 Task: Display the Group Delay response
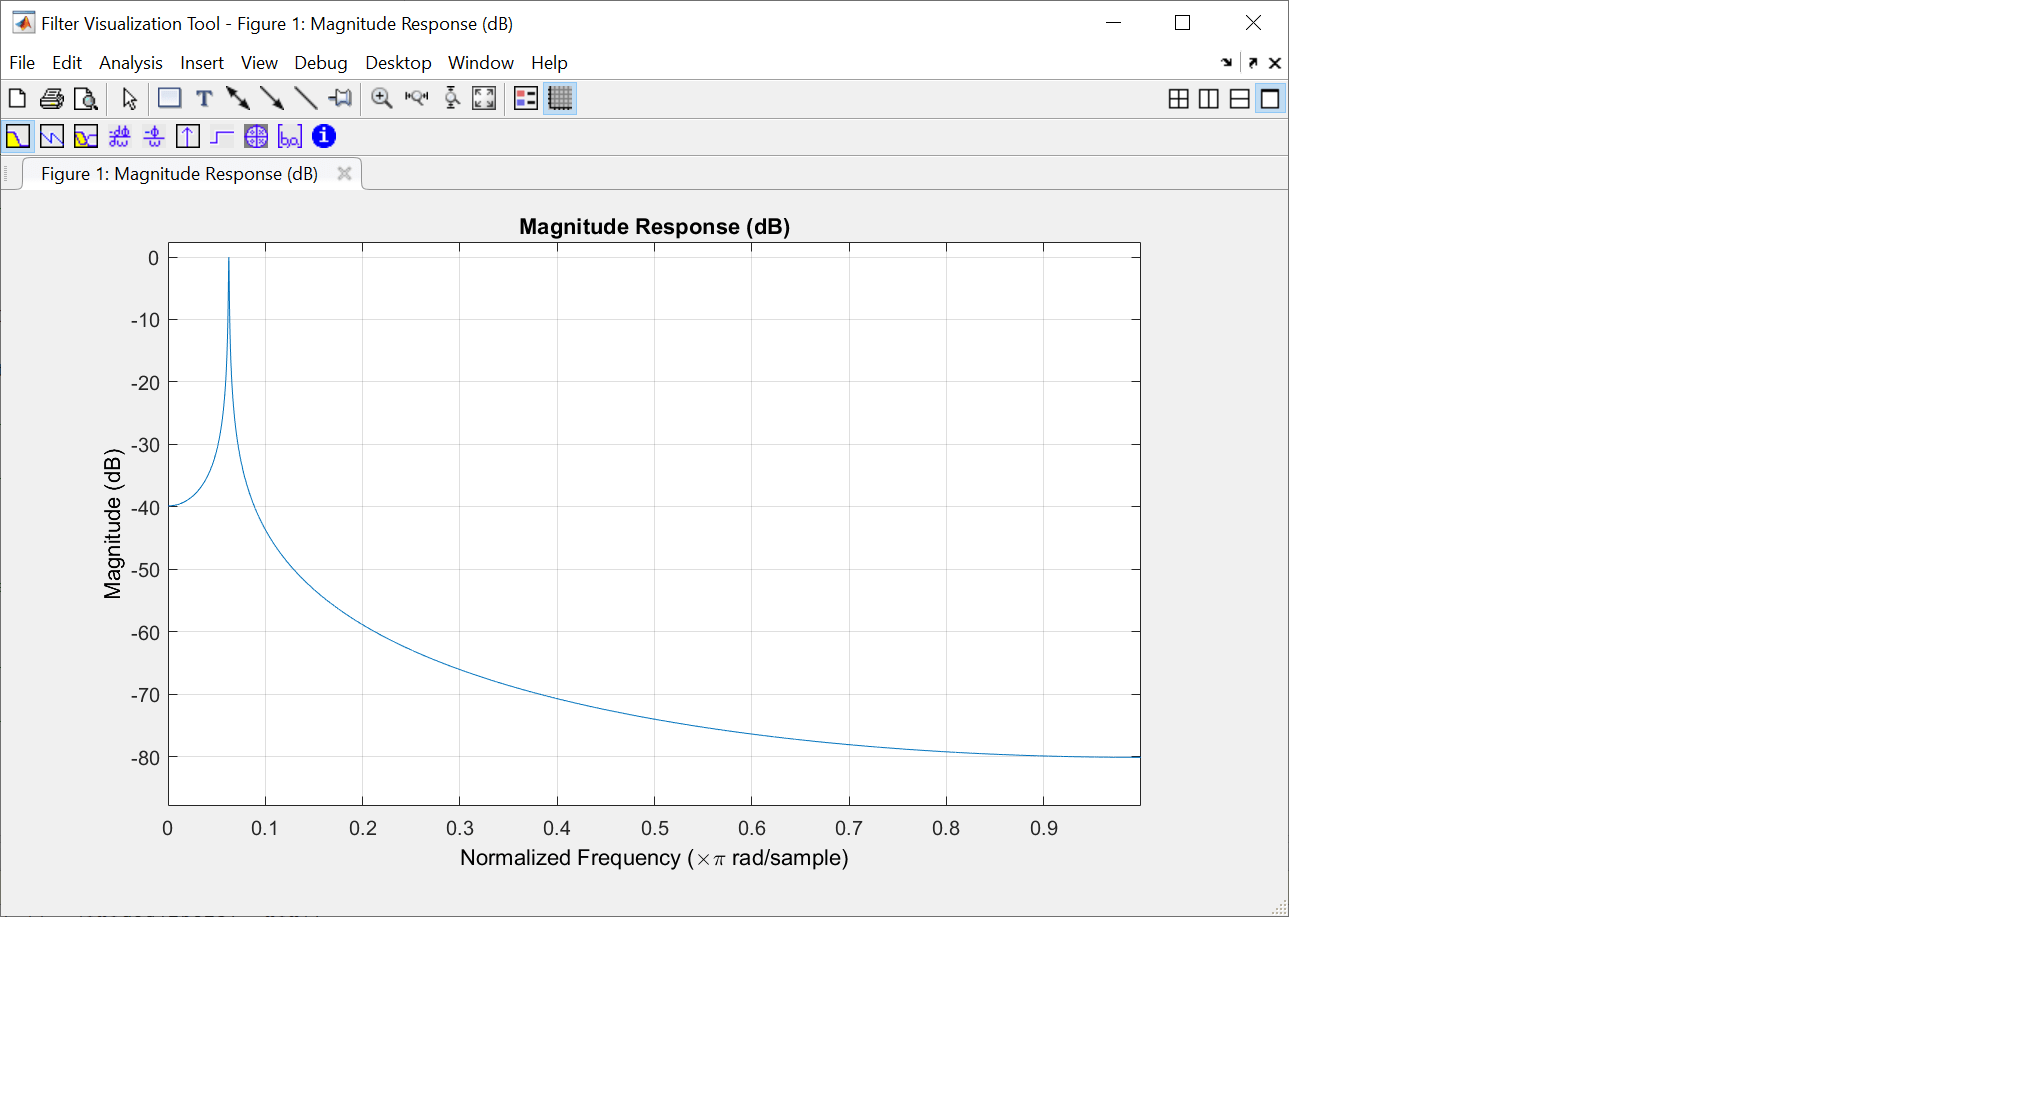pyautogui.click(x=119, y=136)
